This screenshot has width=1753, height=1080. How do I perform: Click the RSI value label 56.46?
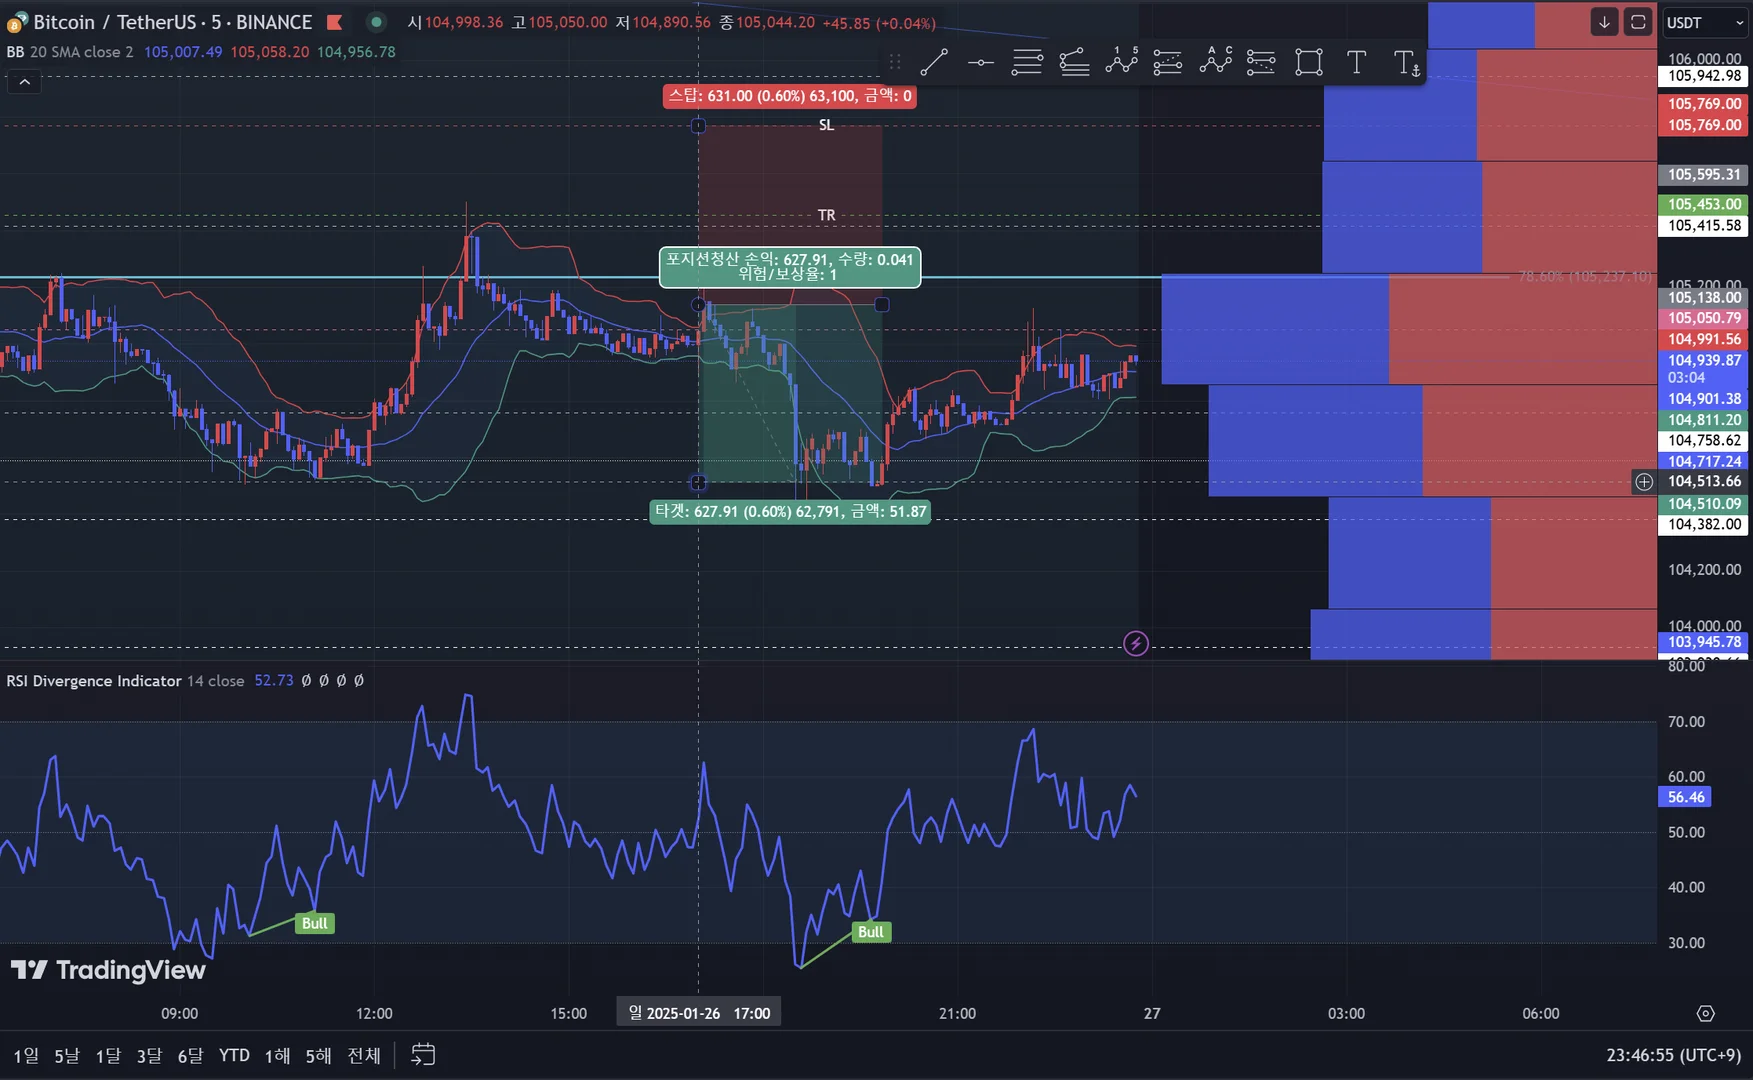tap(1685, 797)
